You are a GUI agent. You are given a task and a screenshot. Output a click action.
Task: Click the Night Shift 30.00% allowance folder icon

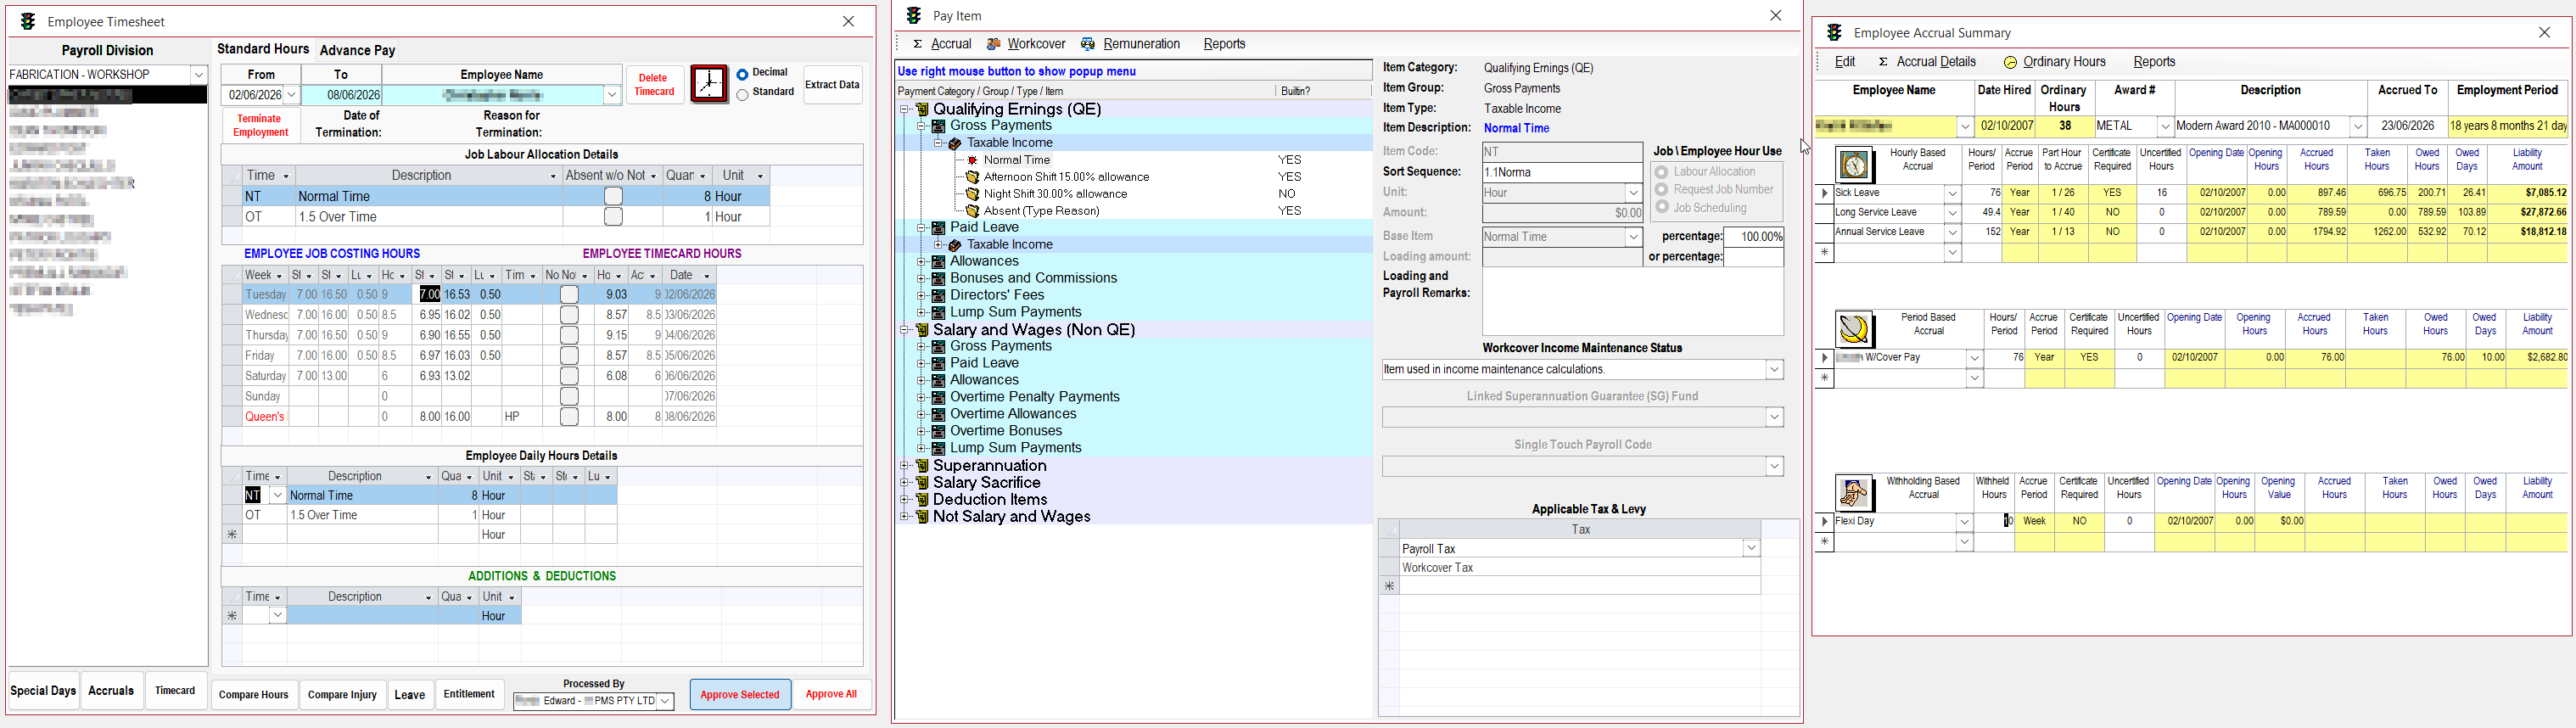[x=972, y=194]
